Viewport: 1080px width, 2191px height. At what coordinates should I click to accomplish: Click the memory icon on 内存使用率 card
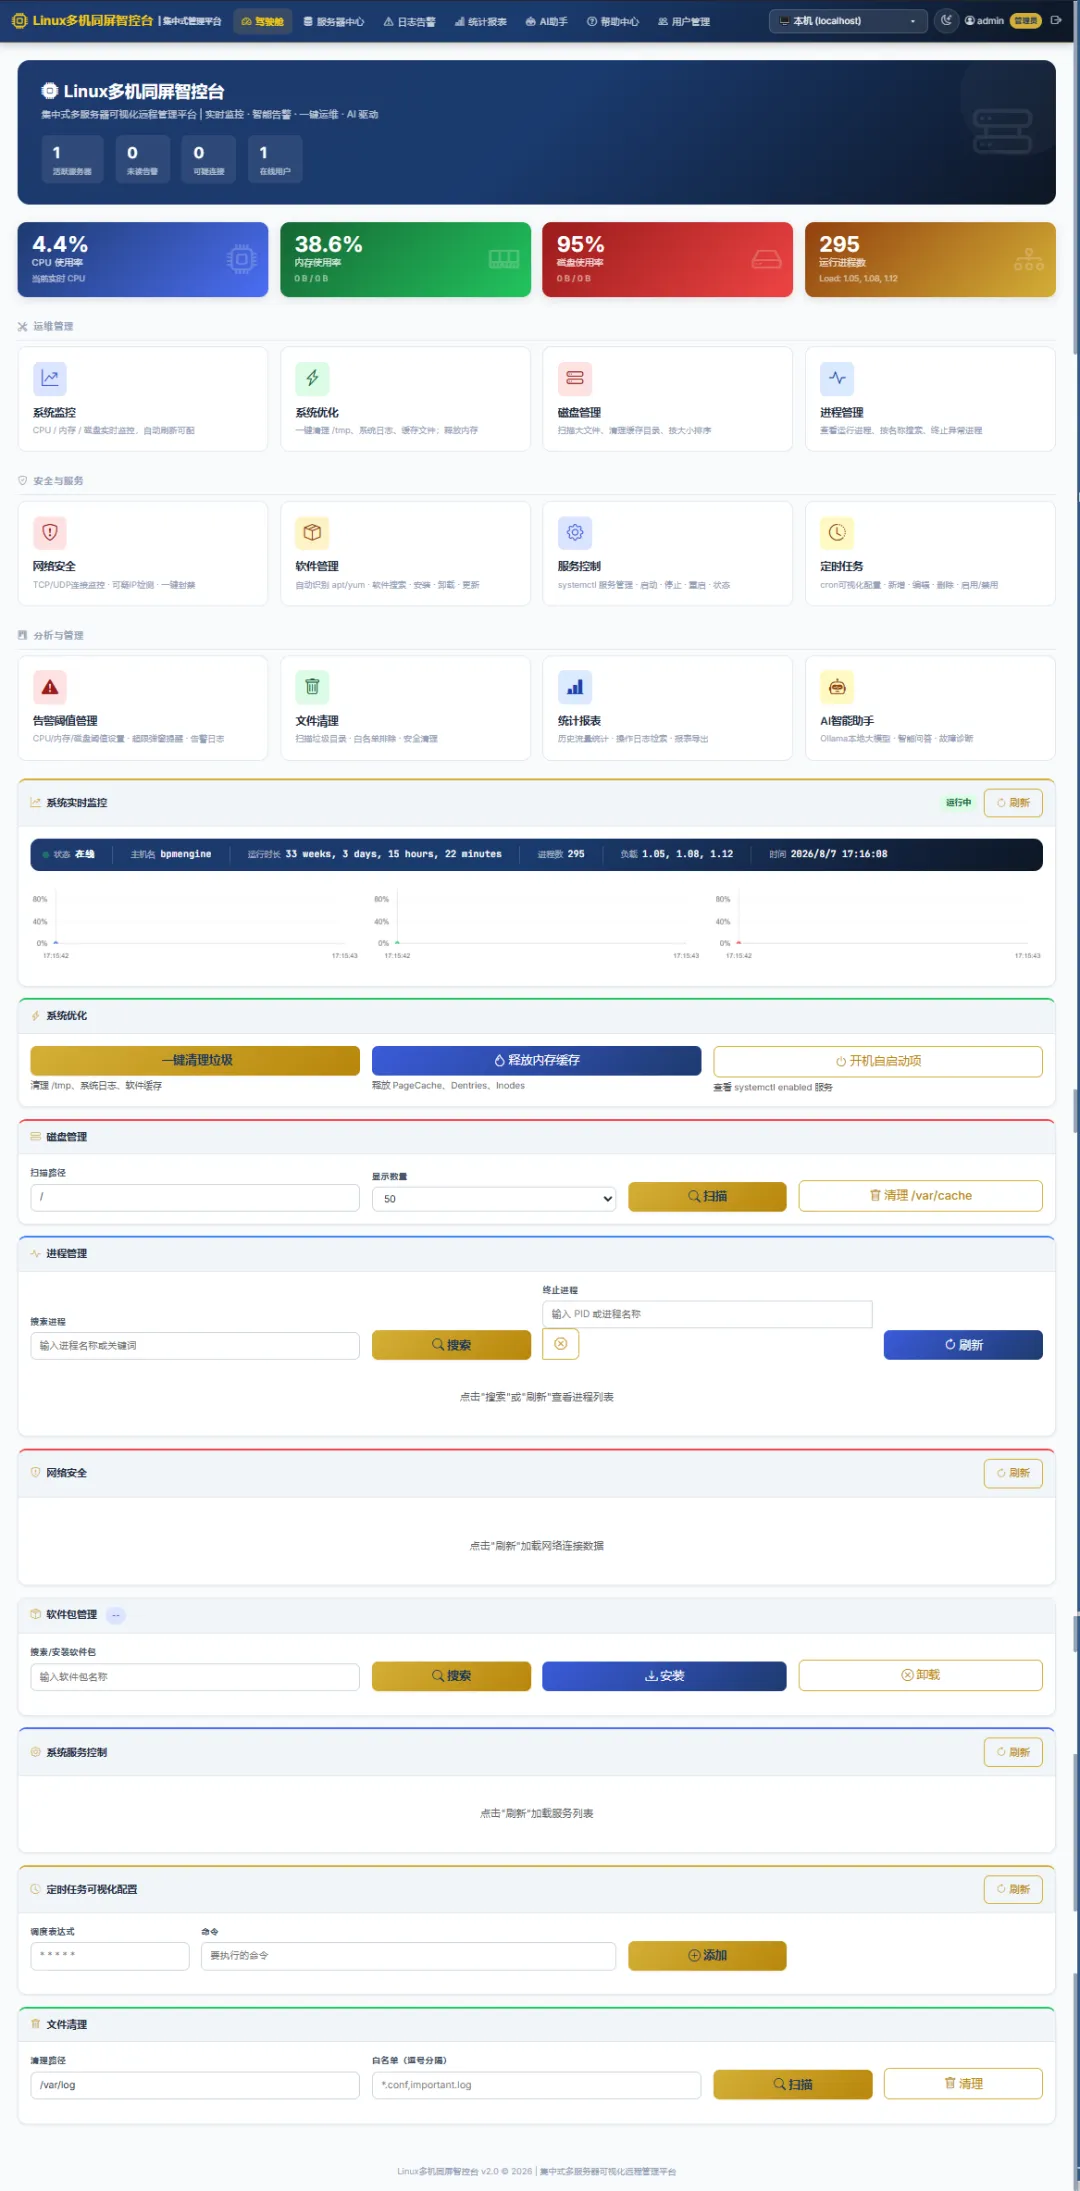504,259
